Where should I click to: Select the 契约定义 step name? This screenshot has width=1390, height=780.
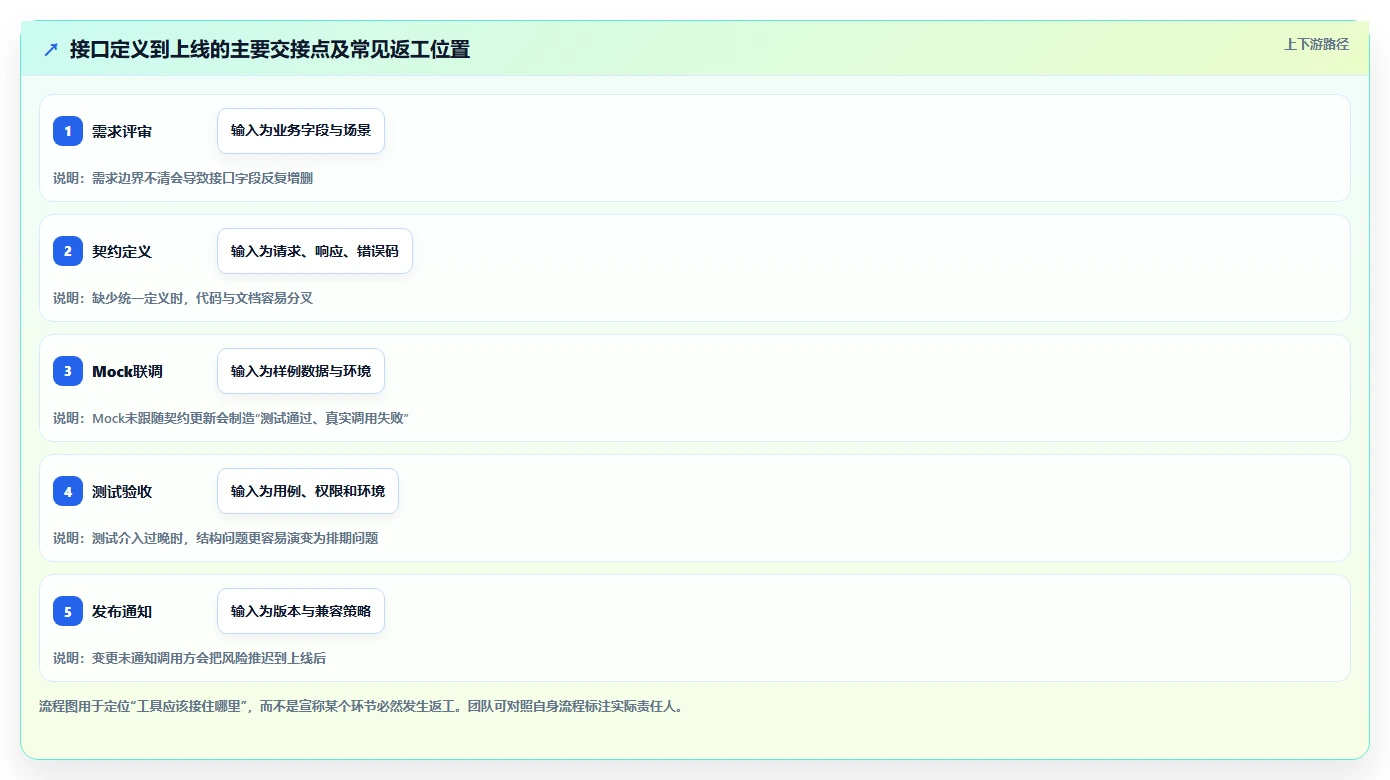pos(122,251)
